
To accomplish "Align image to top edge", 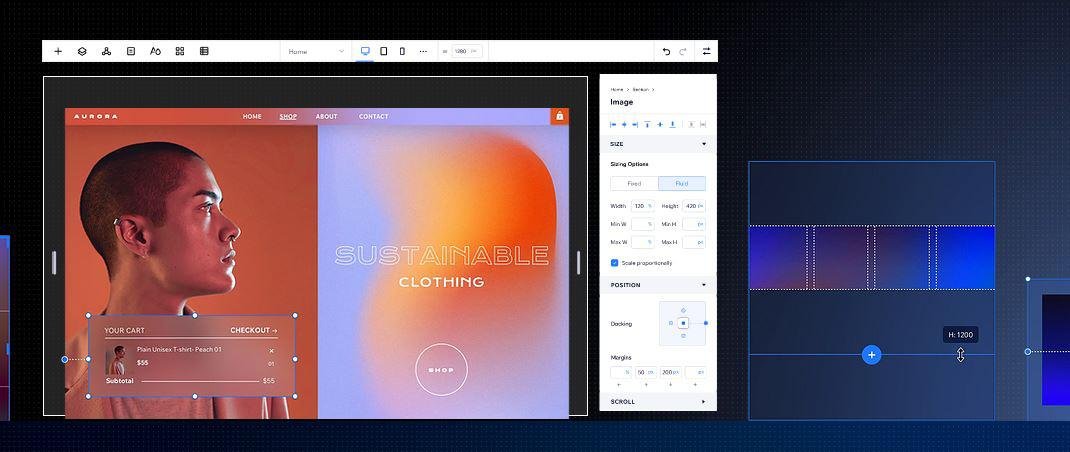I will point(648,124).
